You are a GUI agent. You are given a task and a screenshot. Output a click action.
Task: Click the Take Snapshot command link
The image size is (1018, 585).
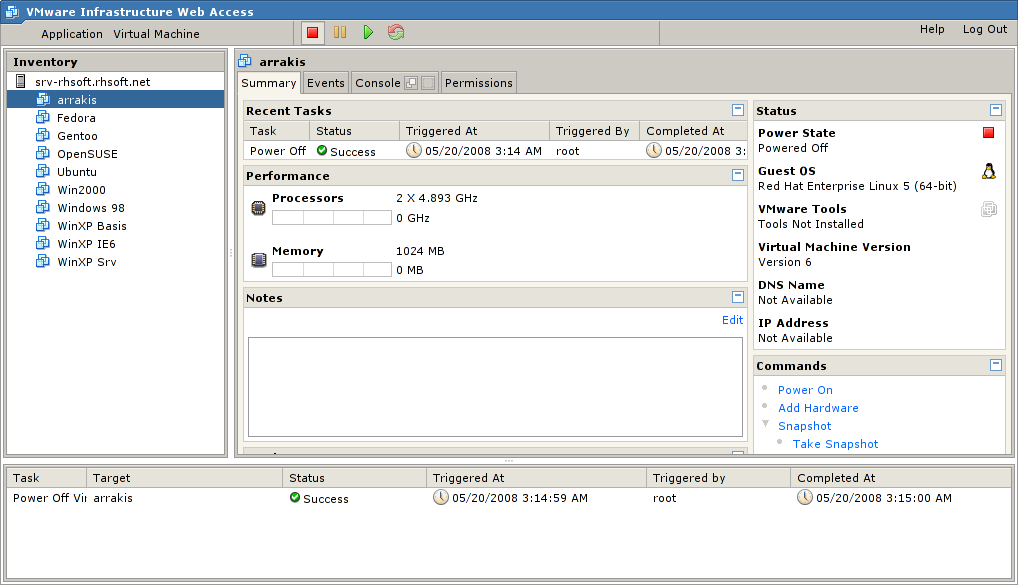pyautogui.click(x=835, y=444)
